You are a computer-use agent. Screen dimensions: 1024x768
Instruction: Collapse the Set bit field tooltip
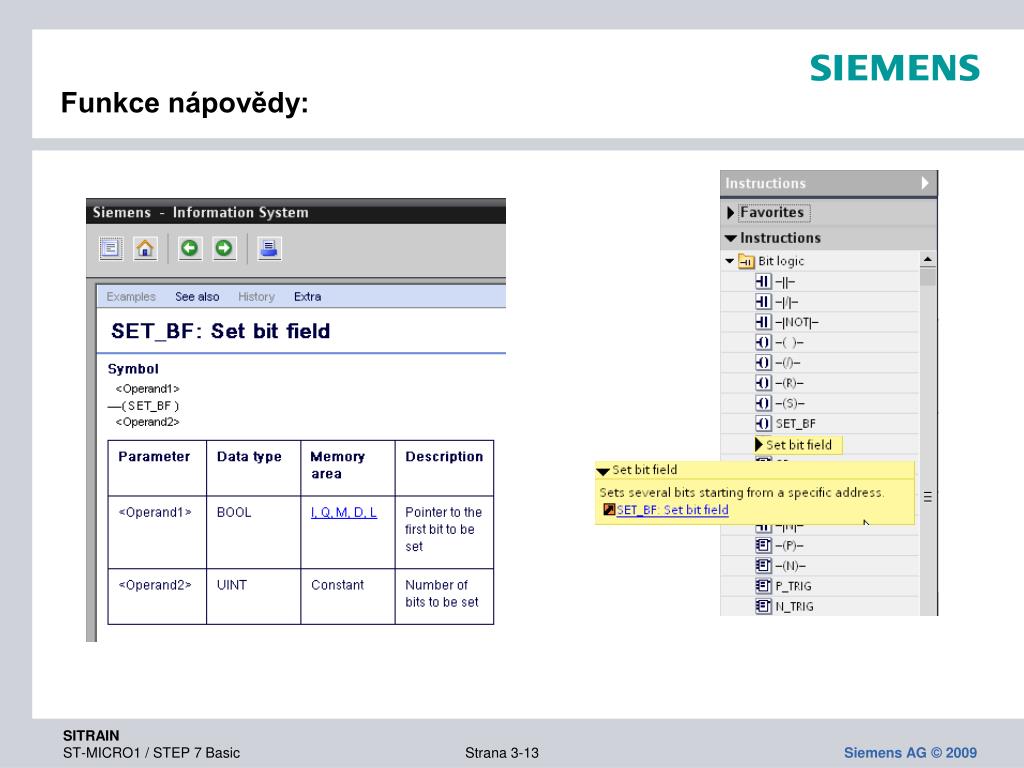coord(603,471)
